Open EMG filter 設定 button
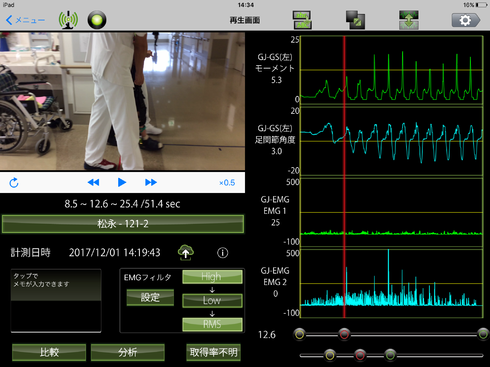Viewport: 490px width, 367px height. pyautogui.click(x=150, y=297)
